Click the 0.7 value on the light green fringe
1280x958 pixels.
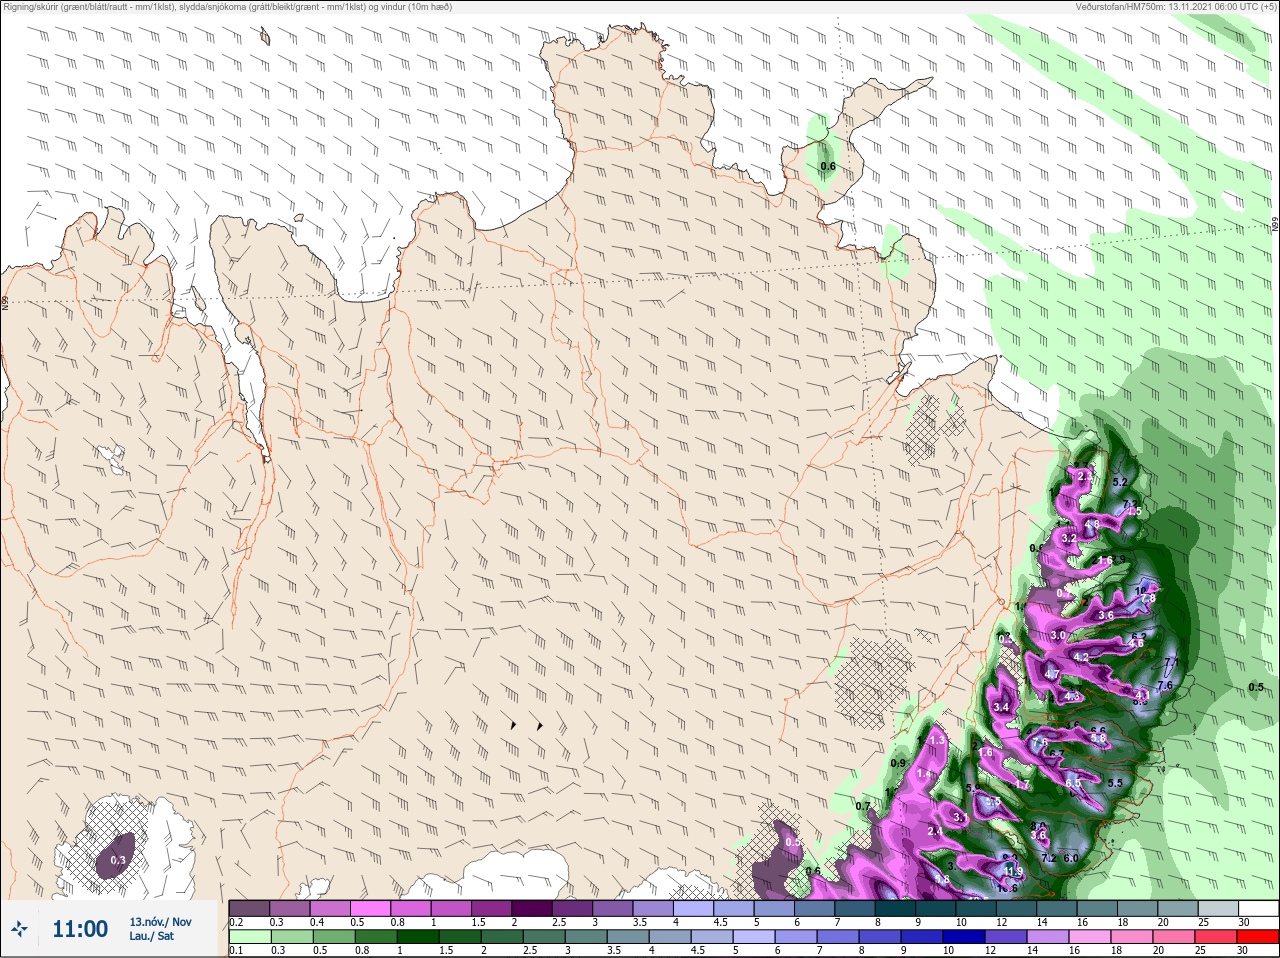click(863, 805)
